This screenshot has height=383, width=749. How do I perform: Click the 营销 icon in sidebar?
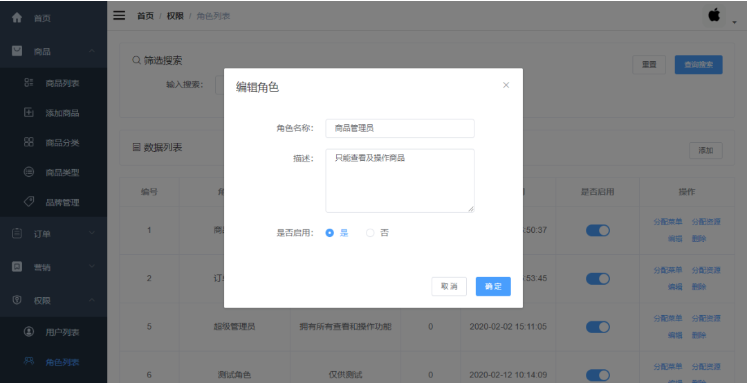[17, 266]
